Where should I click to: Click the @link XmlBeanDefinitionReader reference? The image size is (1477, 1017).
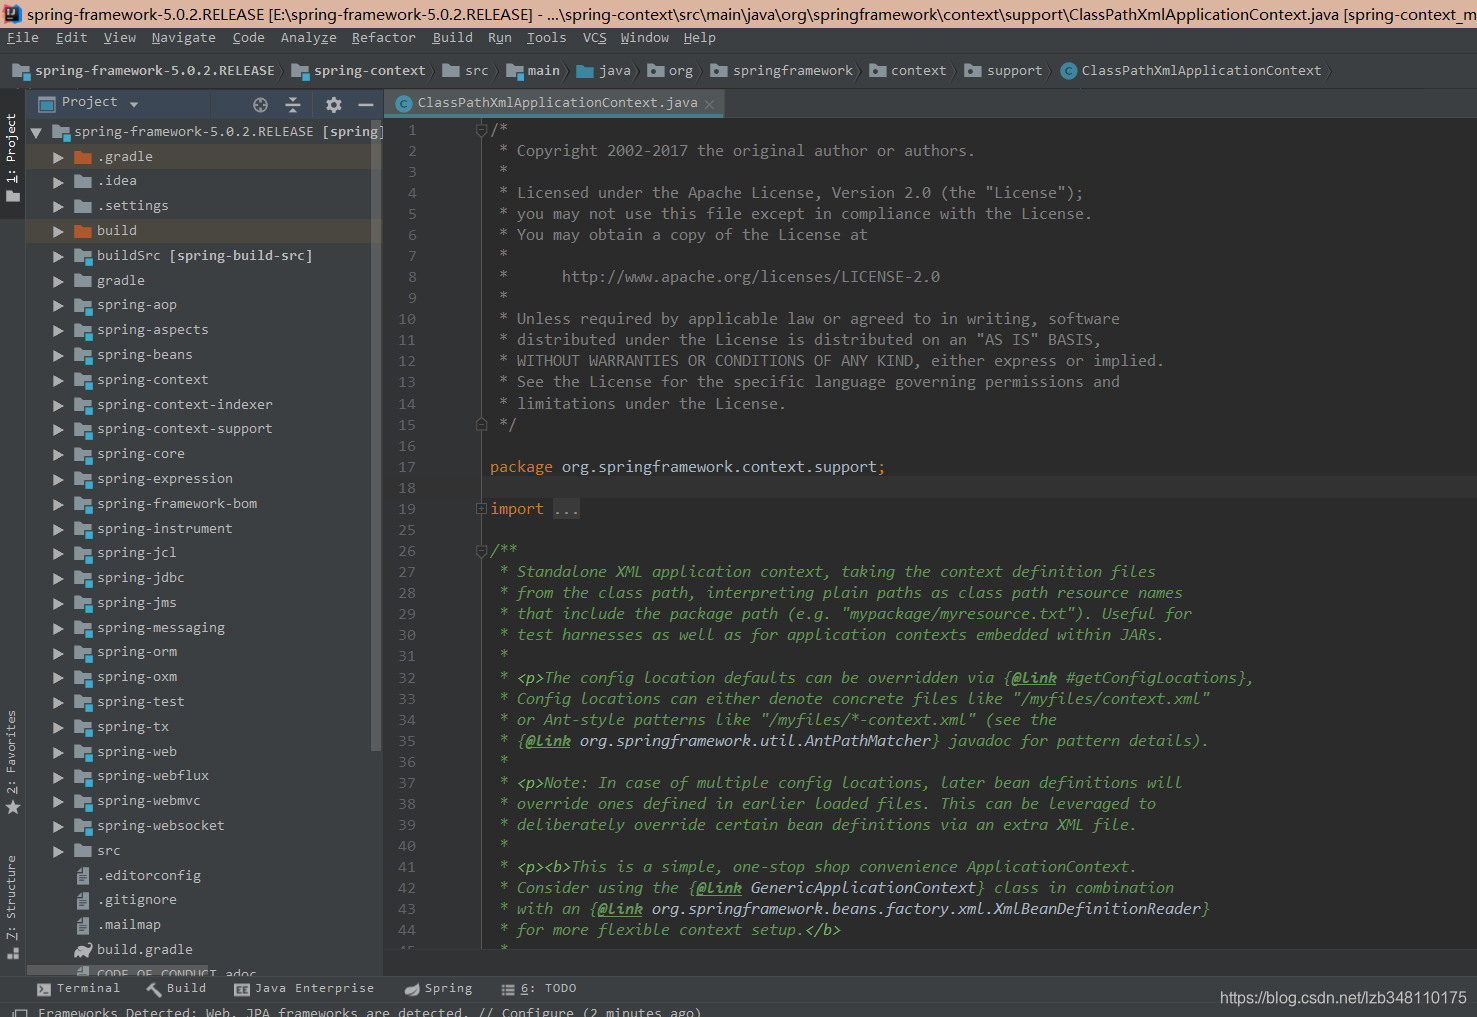899,909
